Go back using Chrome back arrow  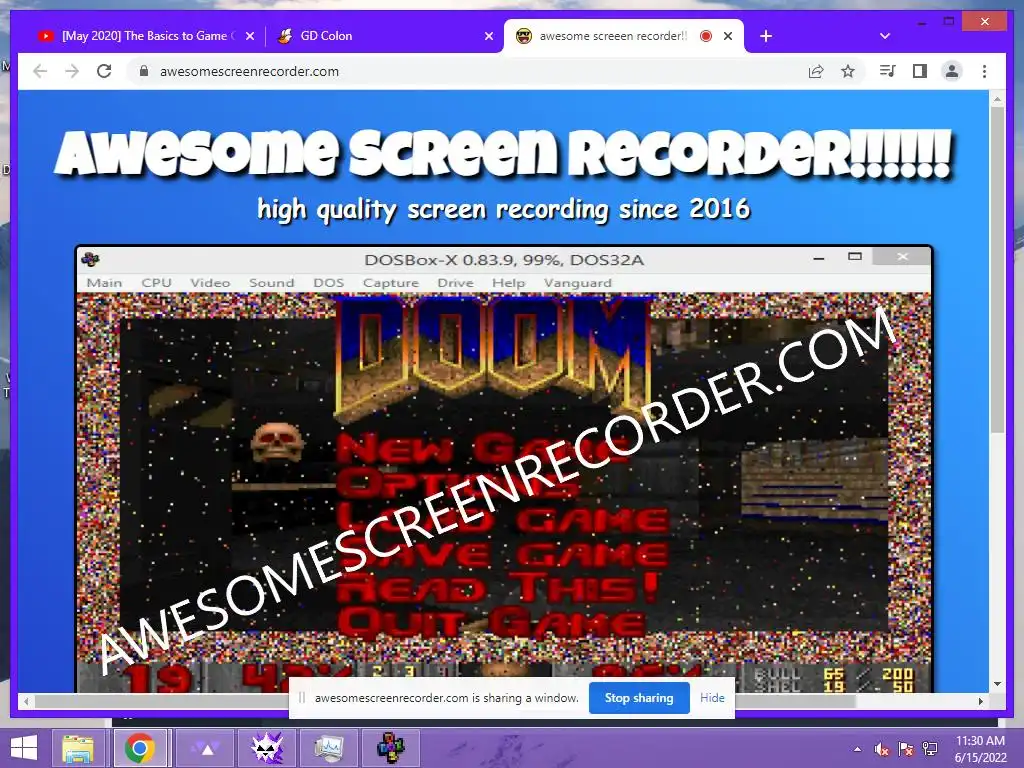pyautogui.click(x=40, y=71)
